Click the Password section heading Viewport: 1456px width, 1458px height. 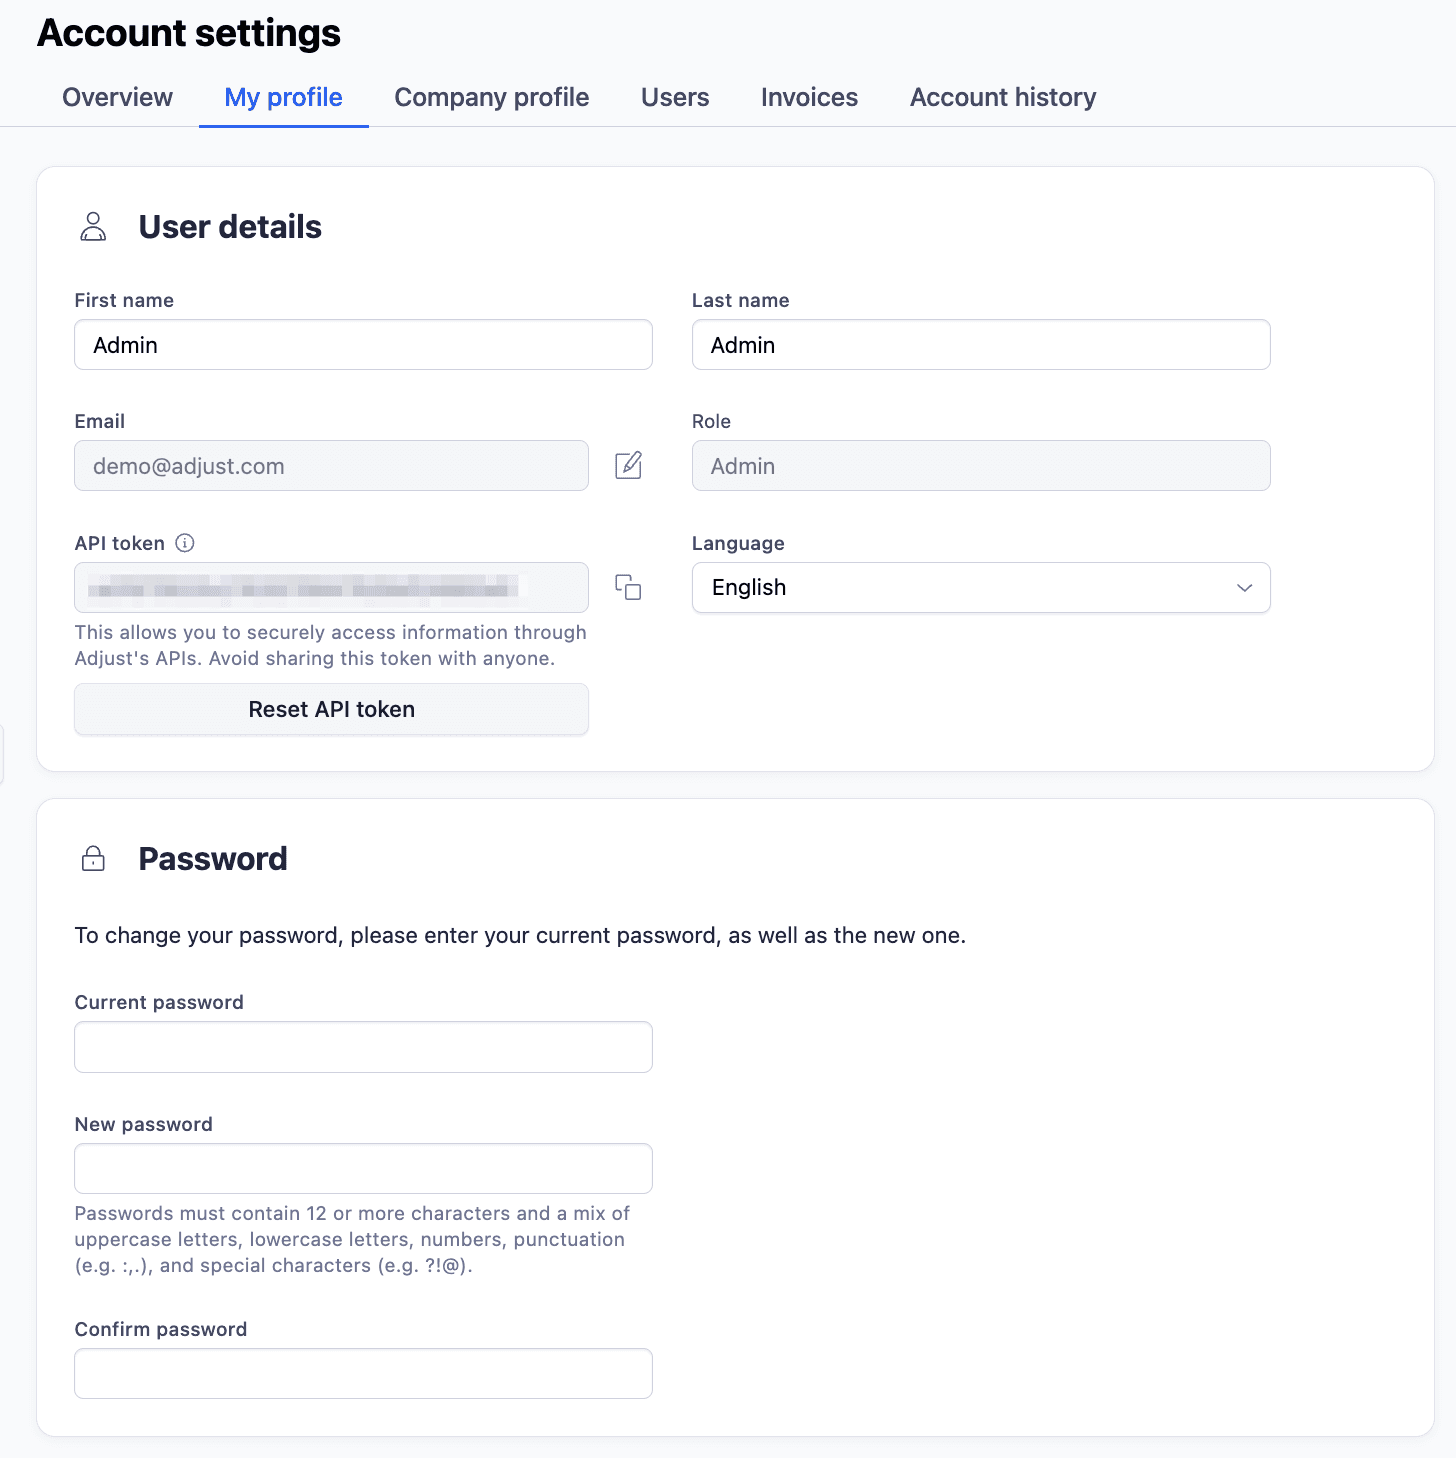point(213,859)
